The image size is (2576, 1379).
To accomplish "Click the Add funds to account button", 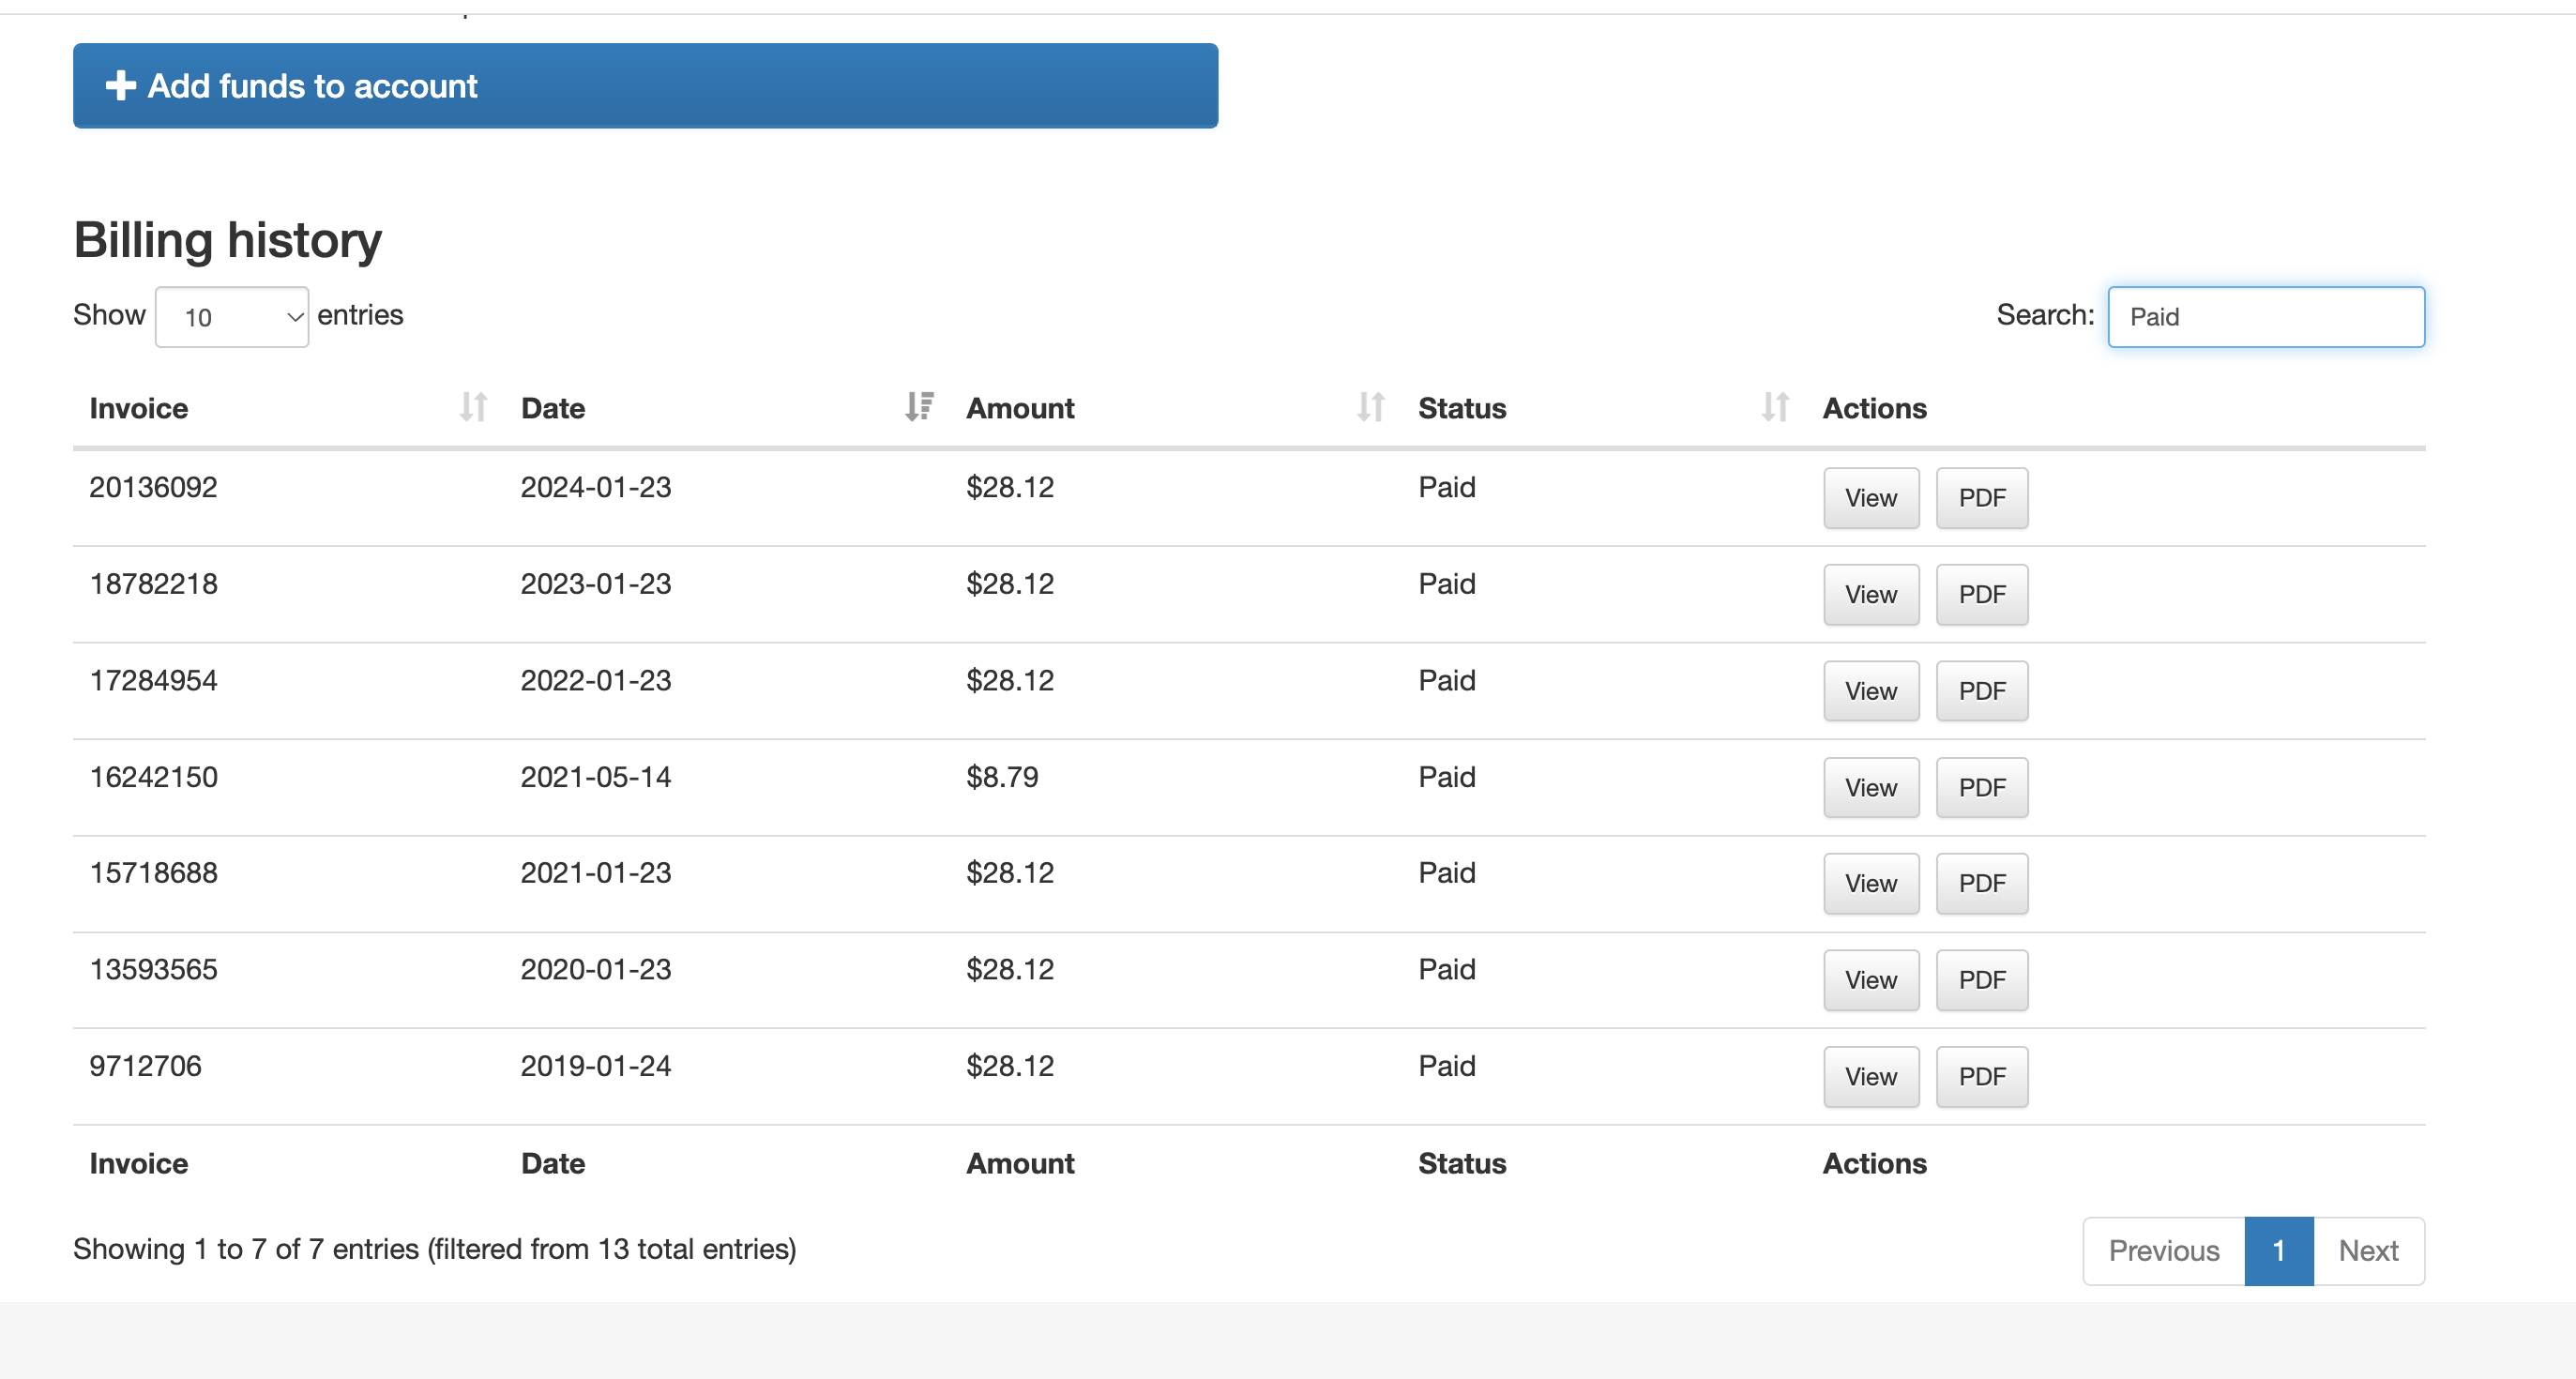I will pos(645,86).
